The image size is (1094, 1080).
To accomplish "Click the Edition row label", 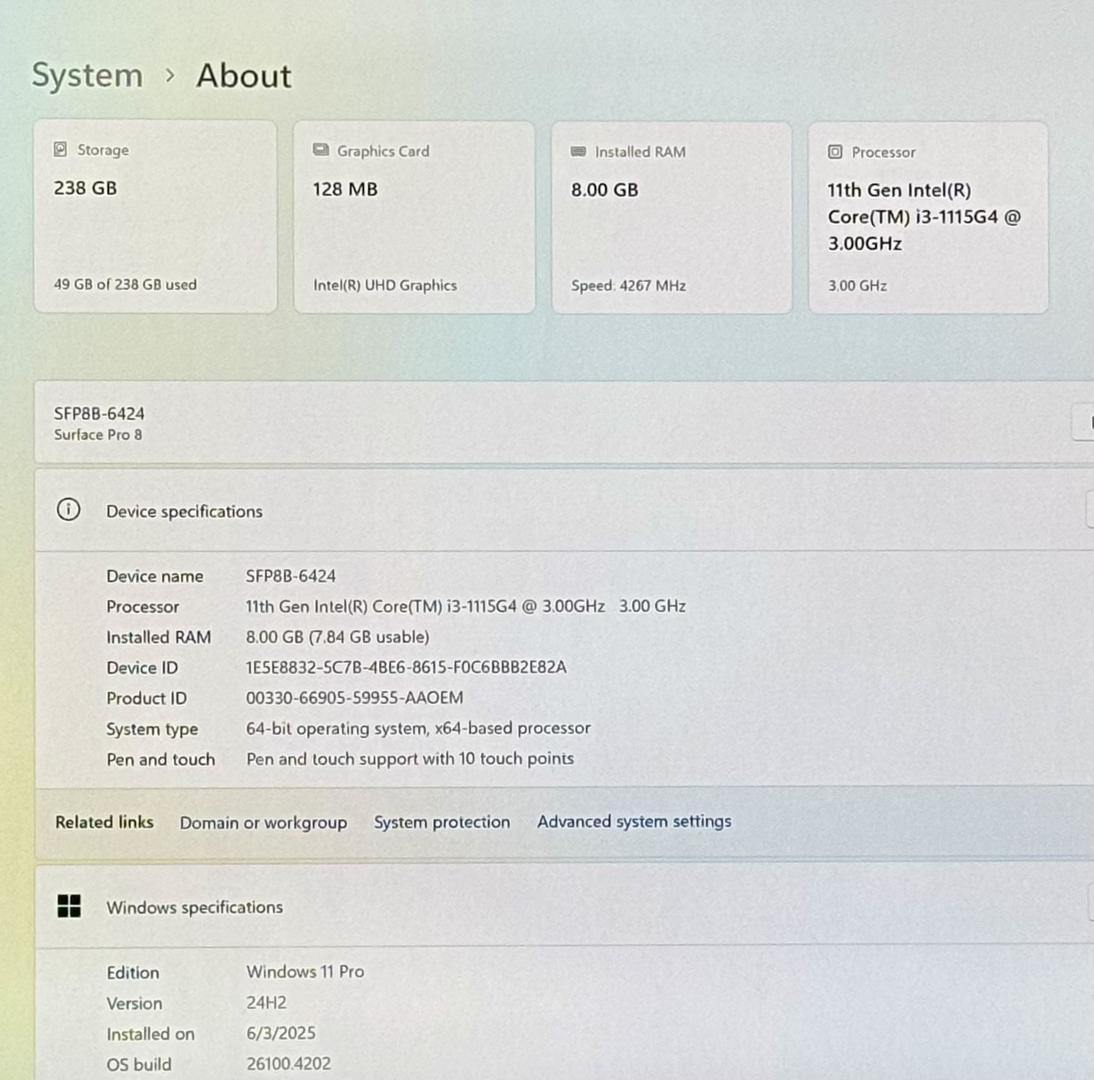I will coord(133,973).
